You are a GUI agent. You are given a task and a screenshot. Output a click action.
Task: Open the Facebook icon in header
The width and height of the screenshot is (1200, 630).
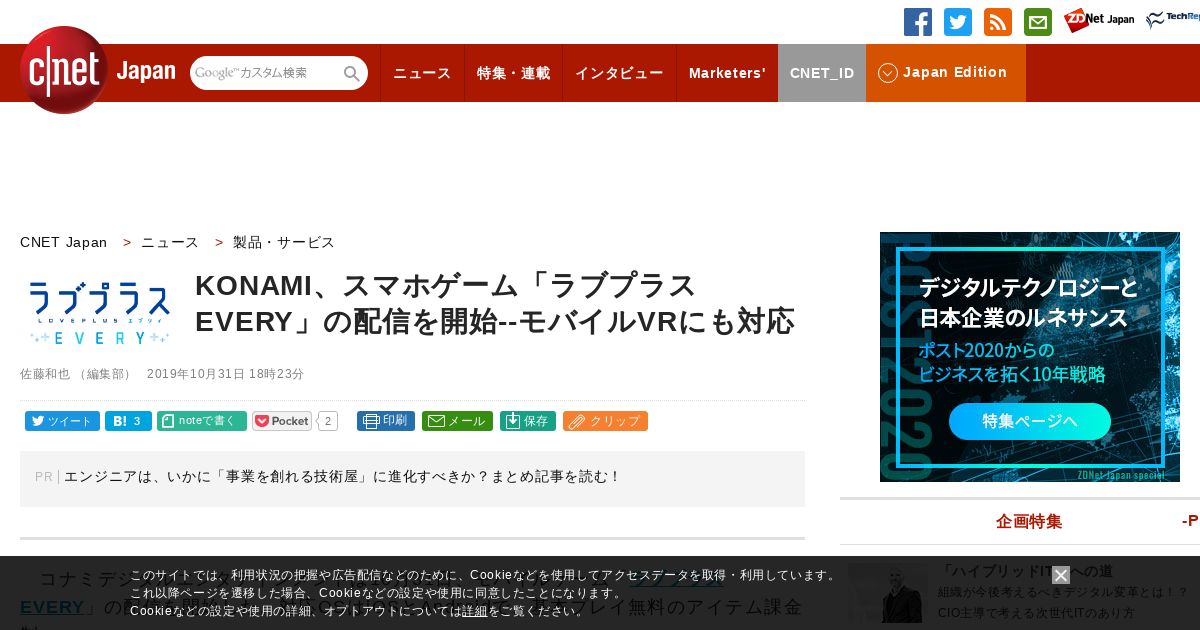918,22
